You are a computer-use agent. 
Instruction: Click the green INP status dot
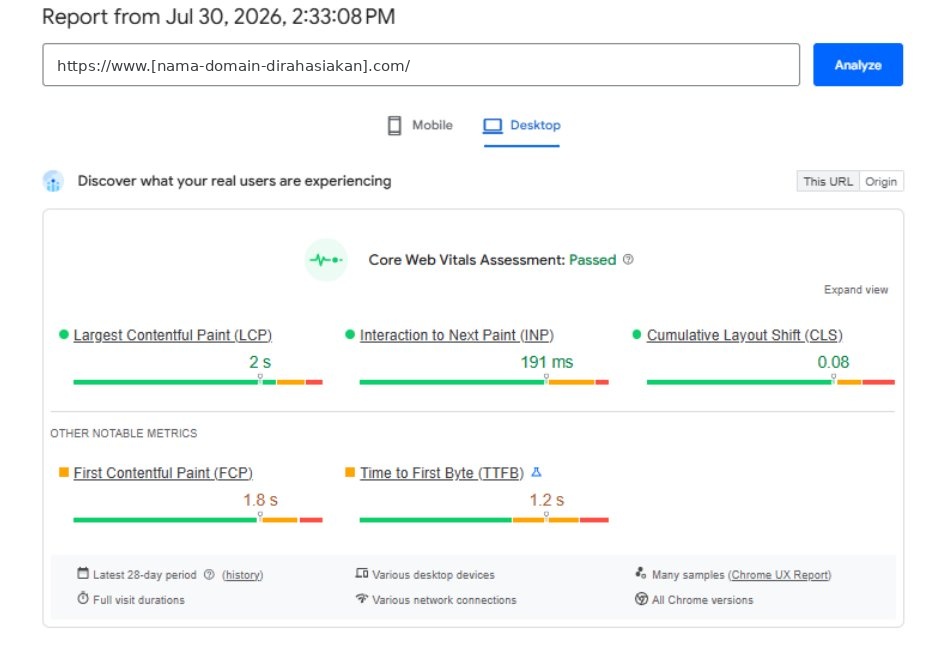click(x=350, y=334)
